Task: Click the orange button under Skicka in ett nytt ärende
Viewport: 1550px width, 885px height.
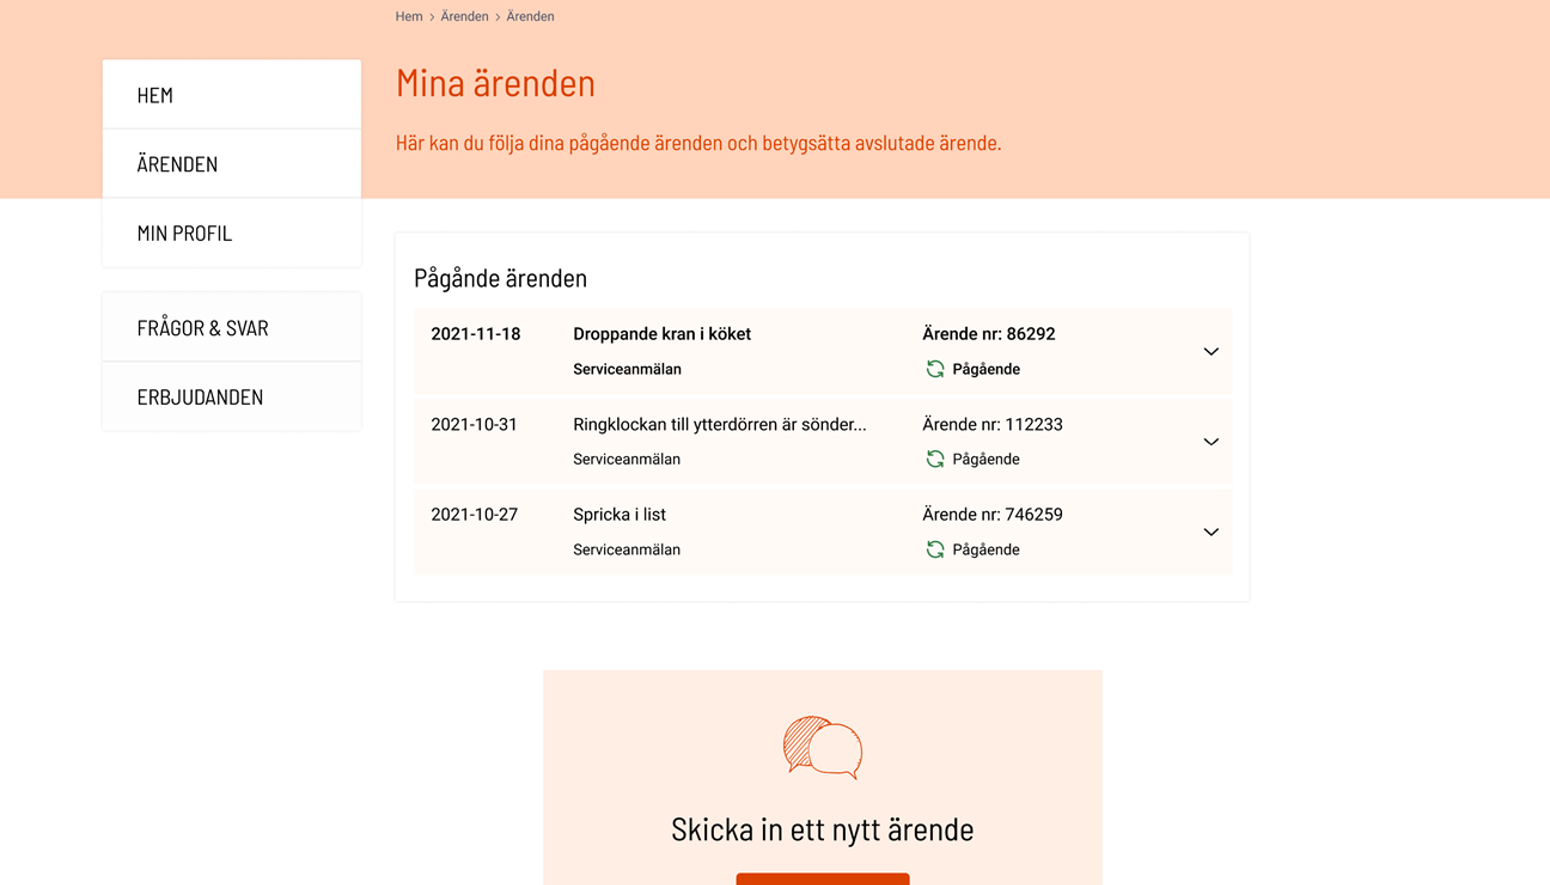Action: pyautogui.click(x=822, y=879)
